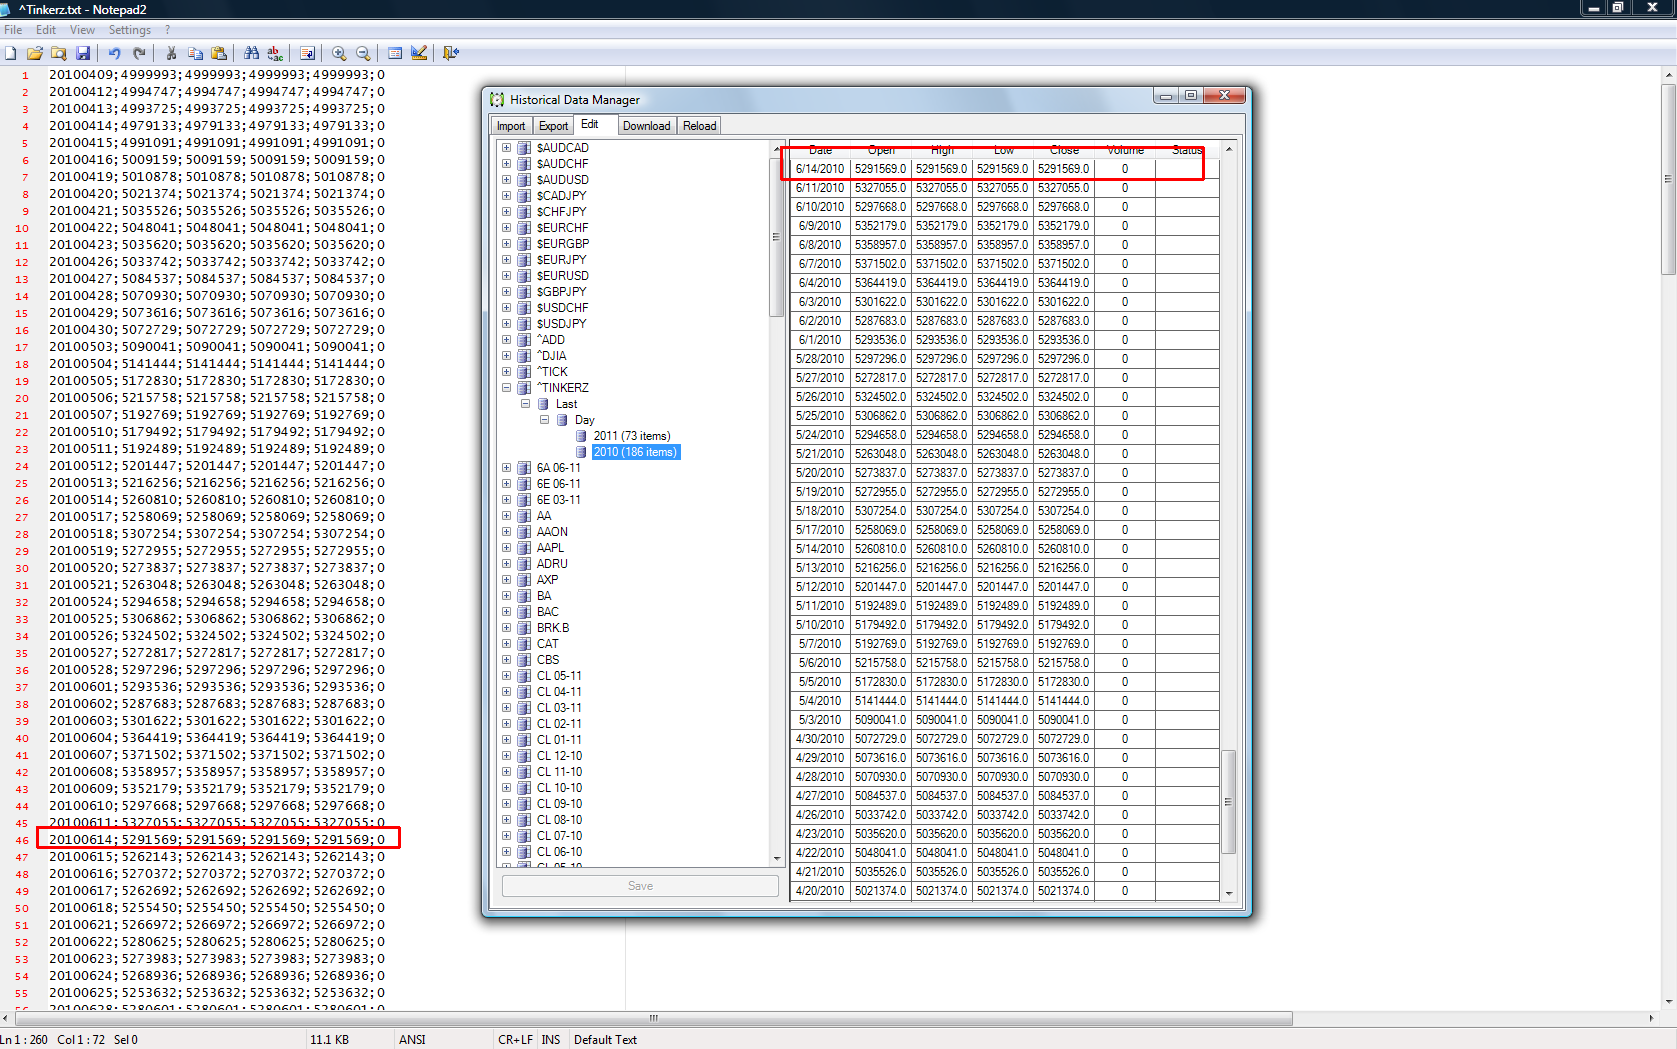The image size is (1677, 1049).
Task: Open the customize schemes icon
Action: point(419,53)
